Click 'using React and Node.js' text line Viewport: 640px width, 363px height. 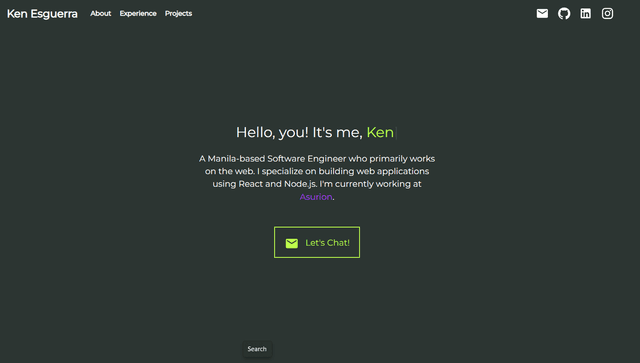coord(317,184)
